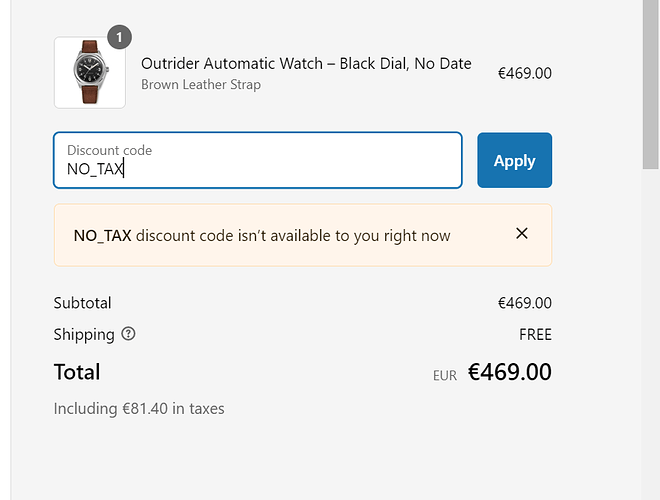This screenshot has width=660, height=500.
Task: Click the empty scrollbar track below thumb
Action: (651, 335)
